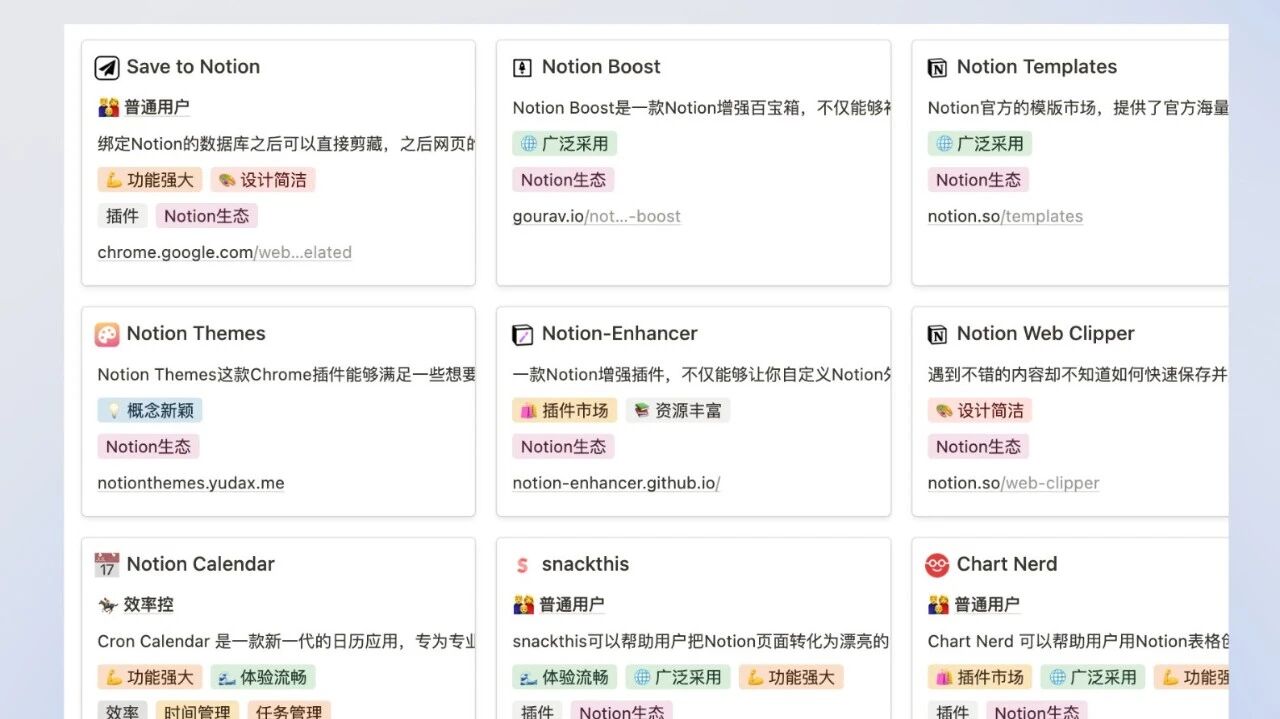Select the Notion生态 tag in Save to Notion
The image size is (1280, 719).
coord(207,216)
